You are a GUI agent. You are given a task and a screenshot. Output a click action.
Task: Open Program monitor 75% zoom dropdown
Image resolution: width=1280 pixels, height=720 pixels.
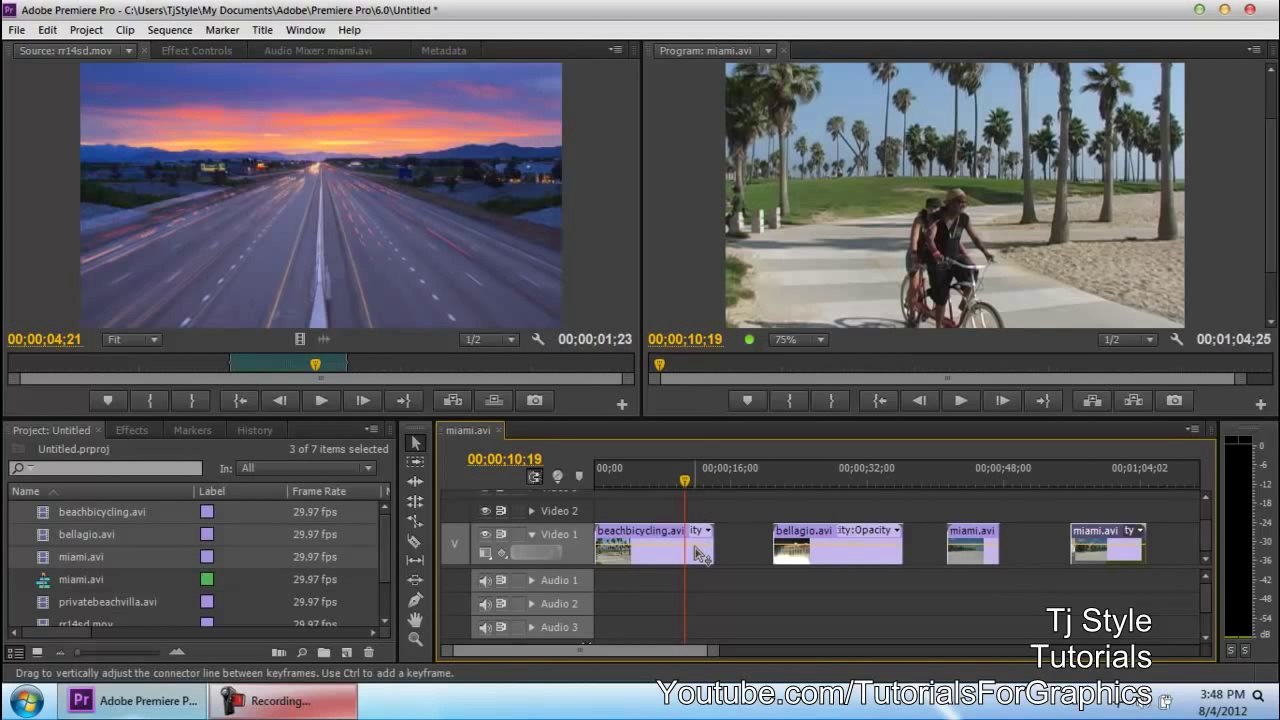pyautogui.click(x=797, y=340)
